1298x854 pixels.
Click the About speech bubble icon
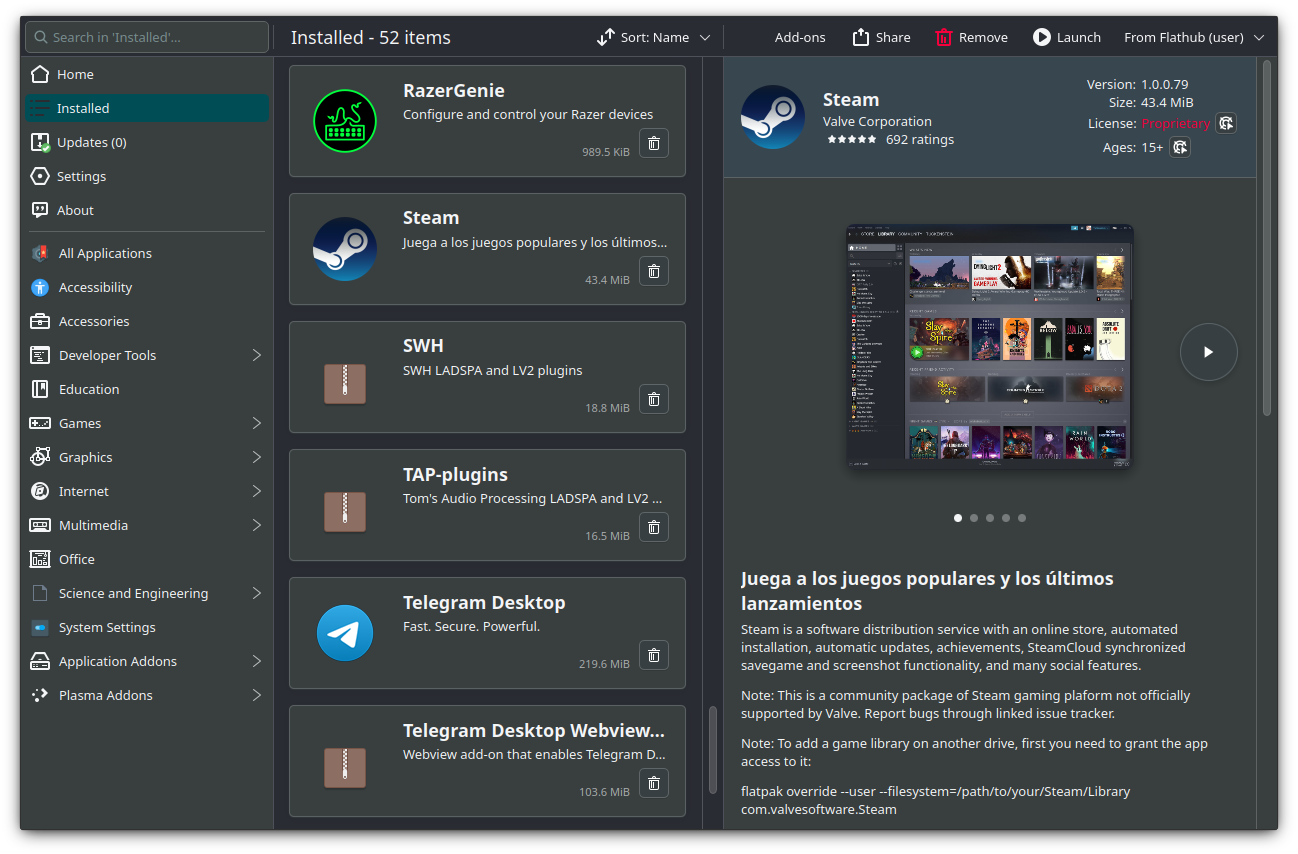click(40, 210)
